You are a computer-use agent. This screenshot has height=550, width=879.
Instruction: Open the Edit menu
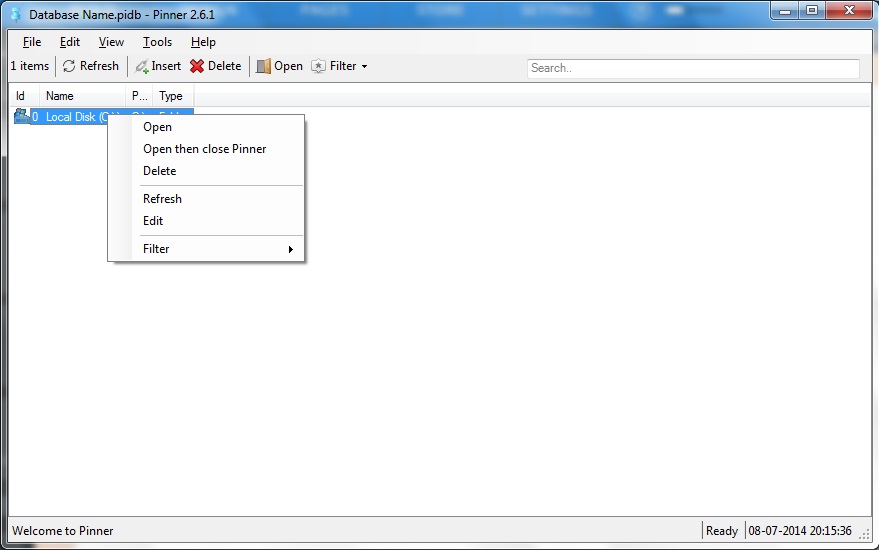click(x=70, y=42)
